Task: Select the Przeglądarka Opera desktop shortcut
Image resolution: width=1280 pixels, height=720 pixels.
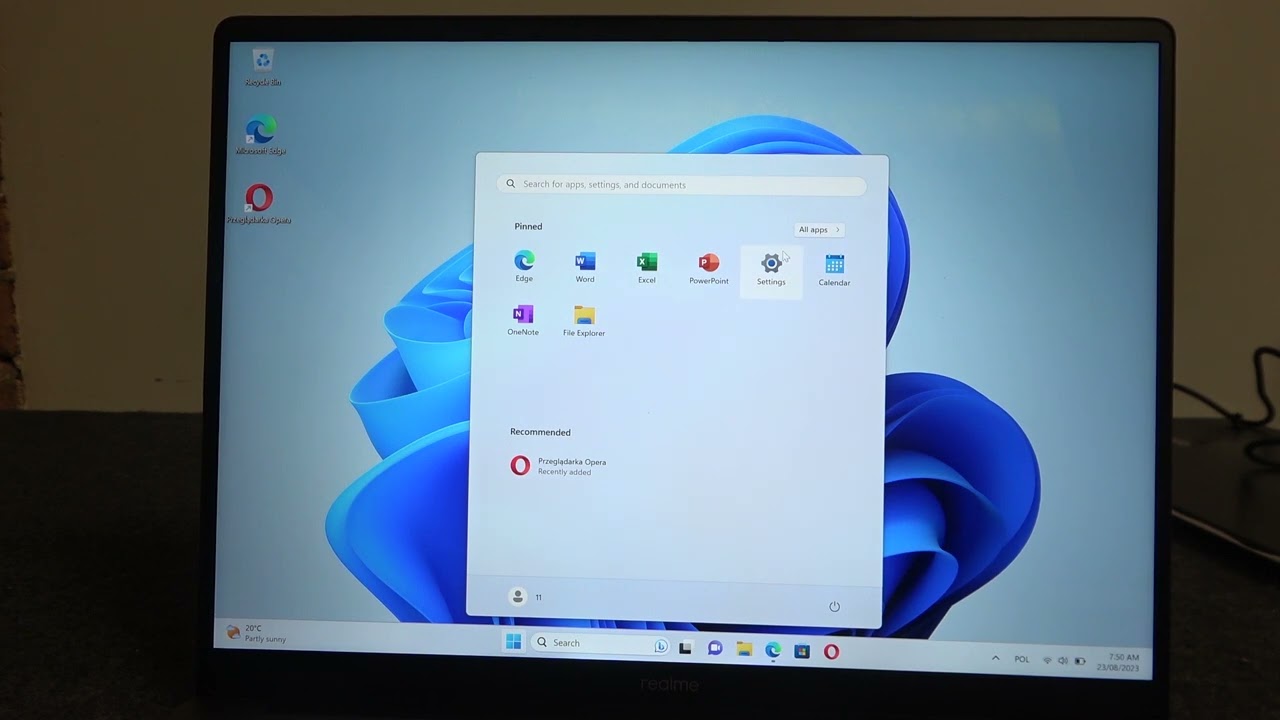Action: click(259, 204)
